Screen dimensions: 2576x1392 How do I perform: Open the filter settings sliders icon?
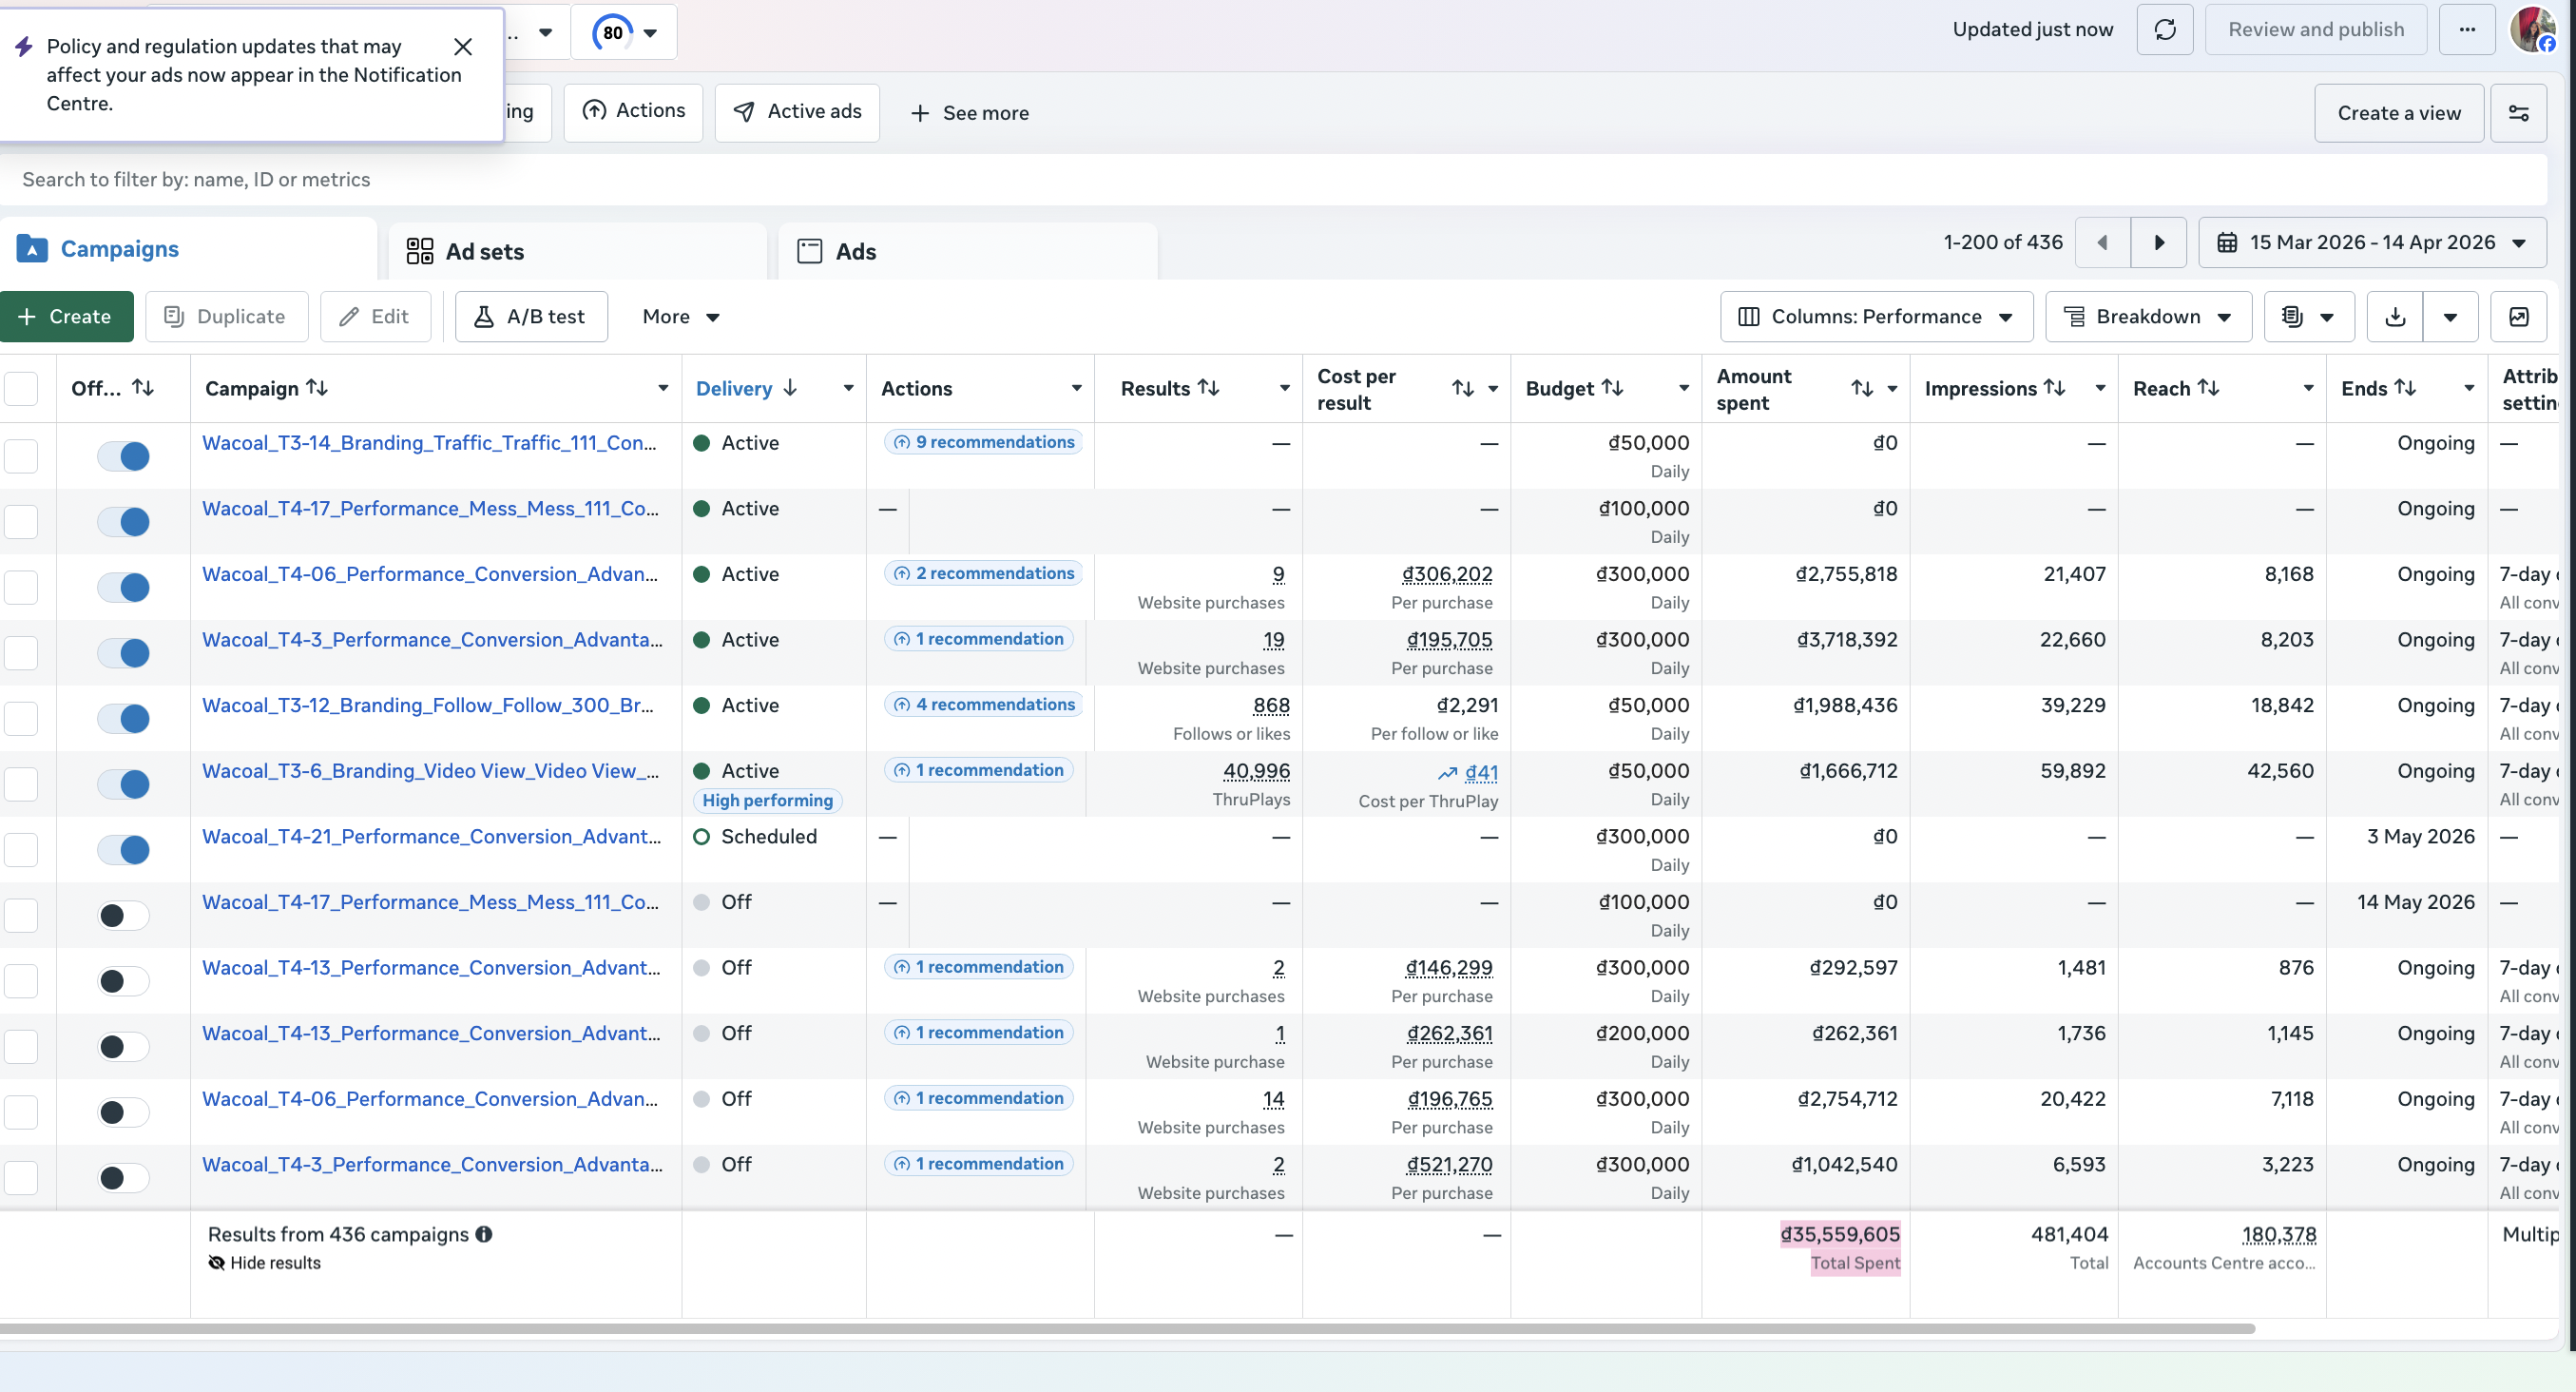[2518, 113]
